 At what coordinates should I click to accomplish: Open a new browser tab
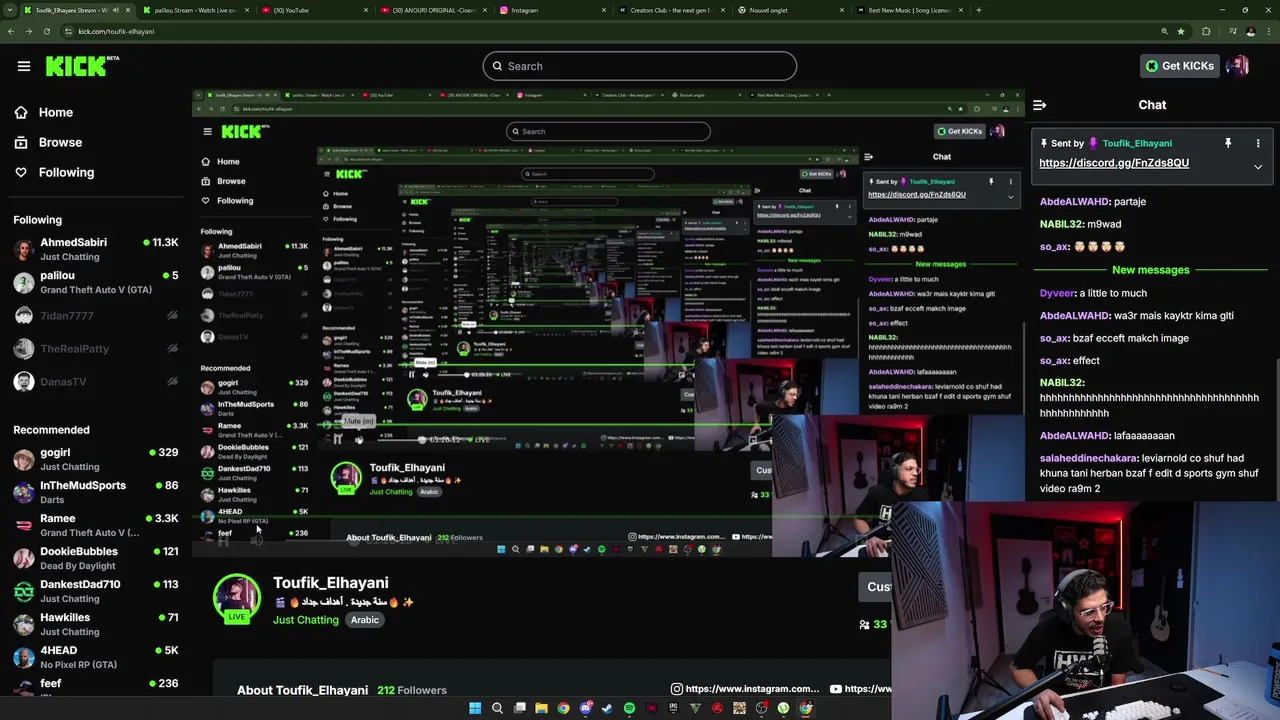(x=978, y=10)
